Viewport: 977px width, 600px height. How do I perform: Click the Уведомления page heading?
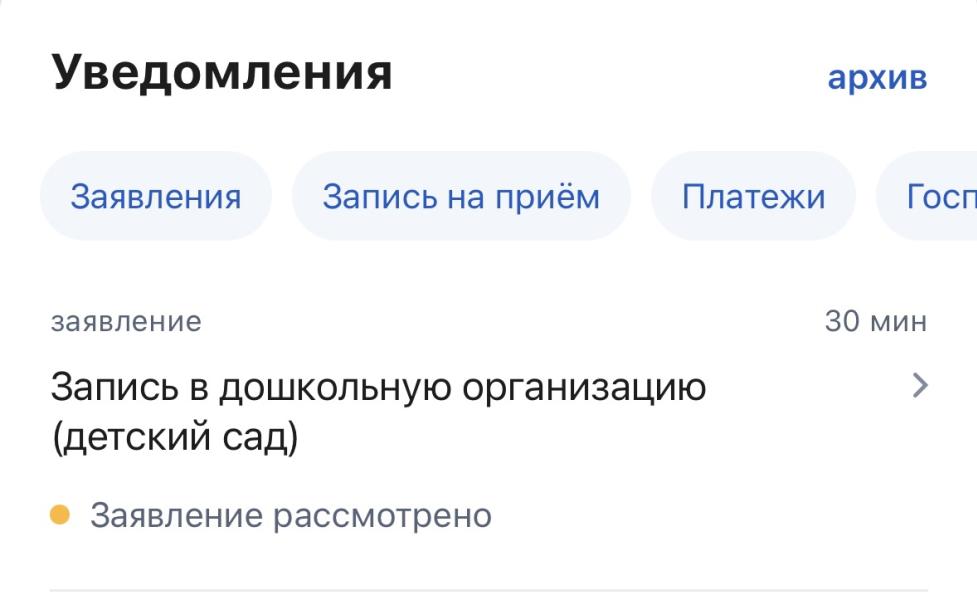tap(222, 73)
